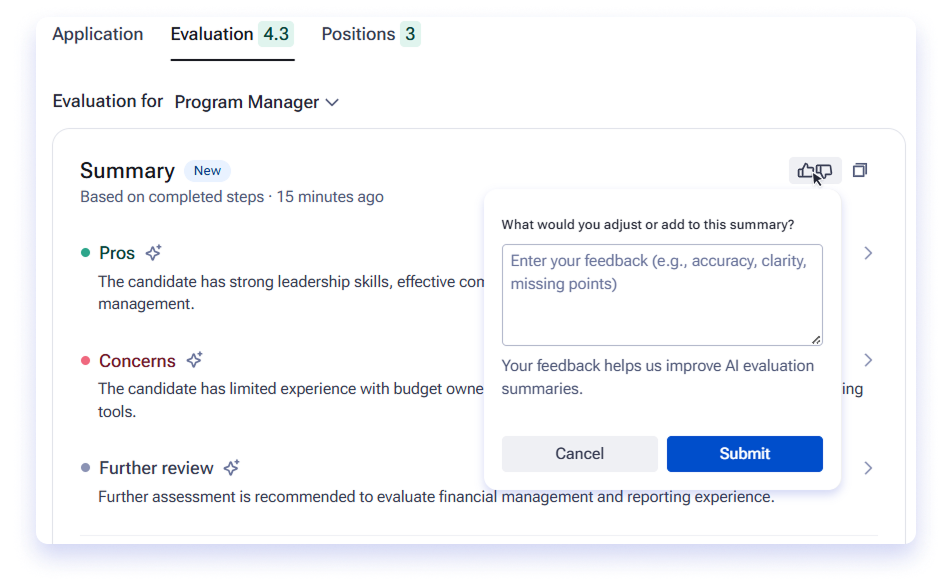
Task: Expand the Further review section chevron
Action: (868, 468)
